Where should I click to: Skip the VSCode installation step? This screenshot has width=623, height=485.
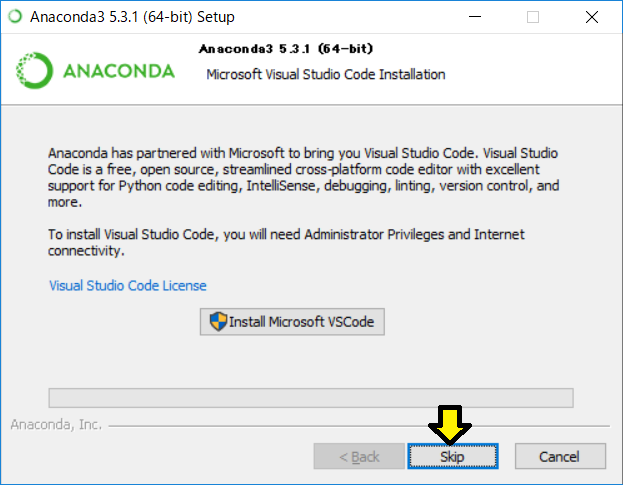(453, 456)
